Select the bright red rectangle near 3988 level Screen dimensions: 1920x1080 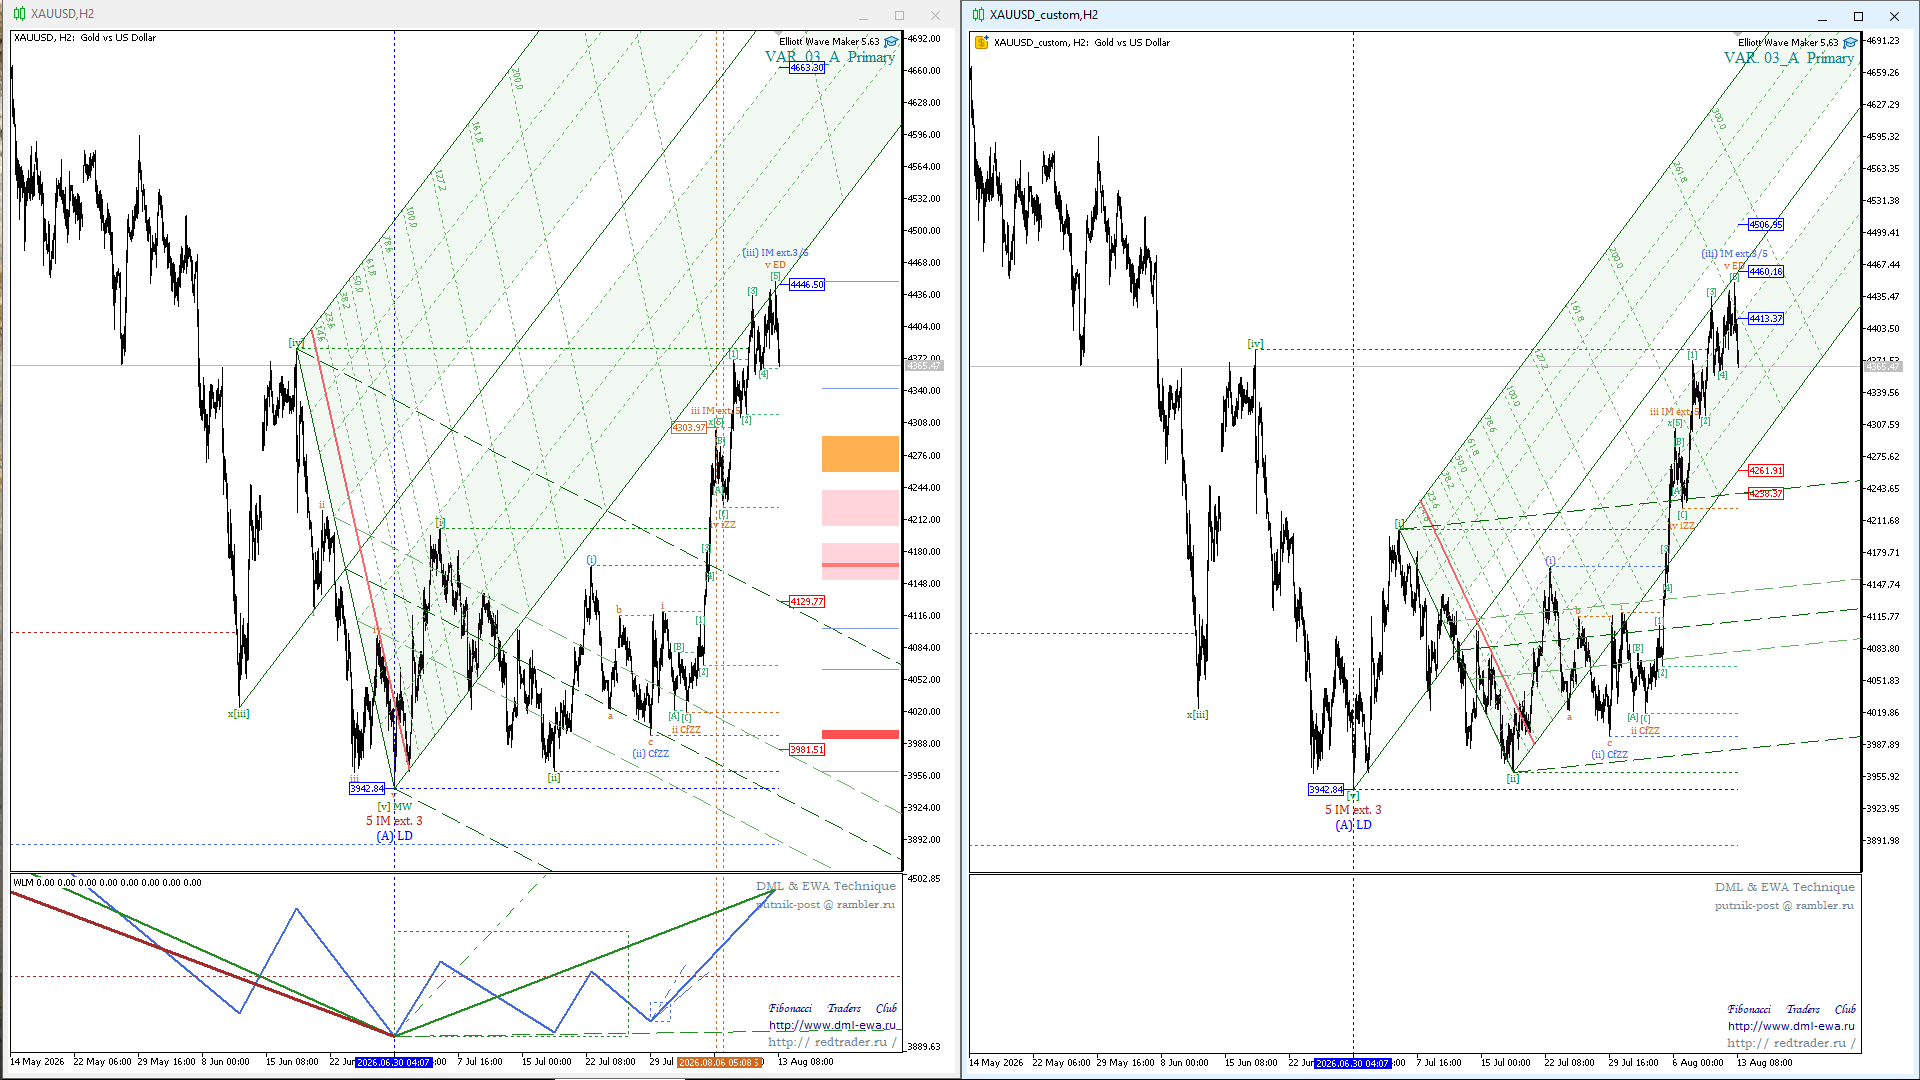pos(860,734)
